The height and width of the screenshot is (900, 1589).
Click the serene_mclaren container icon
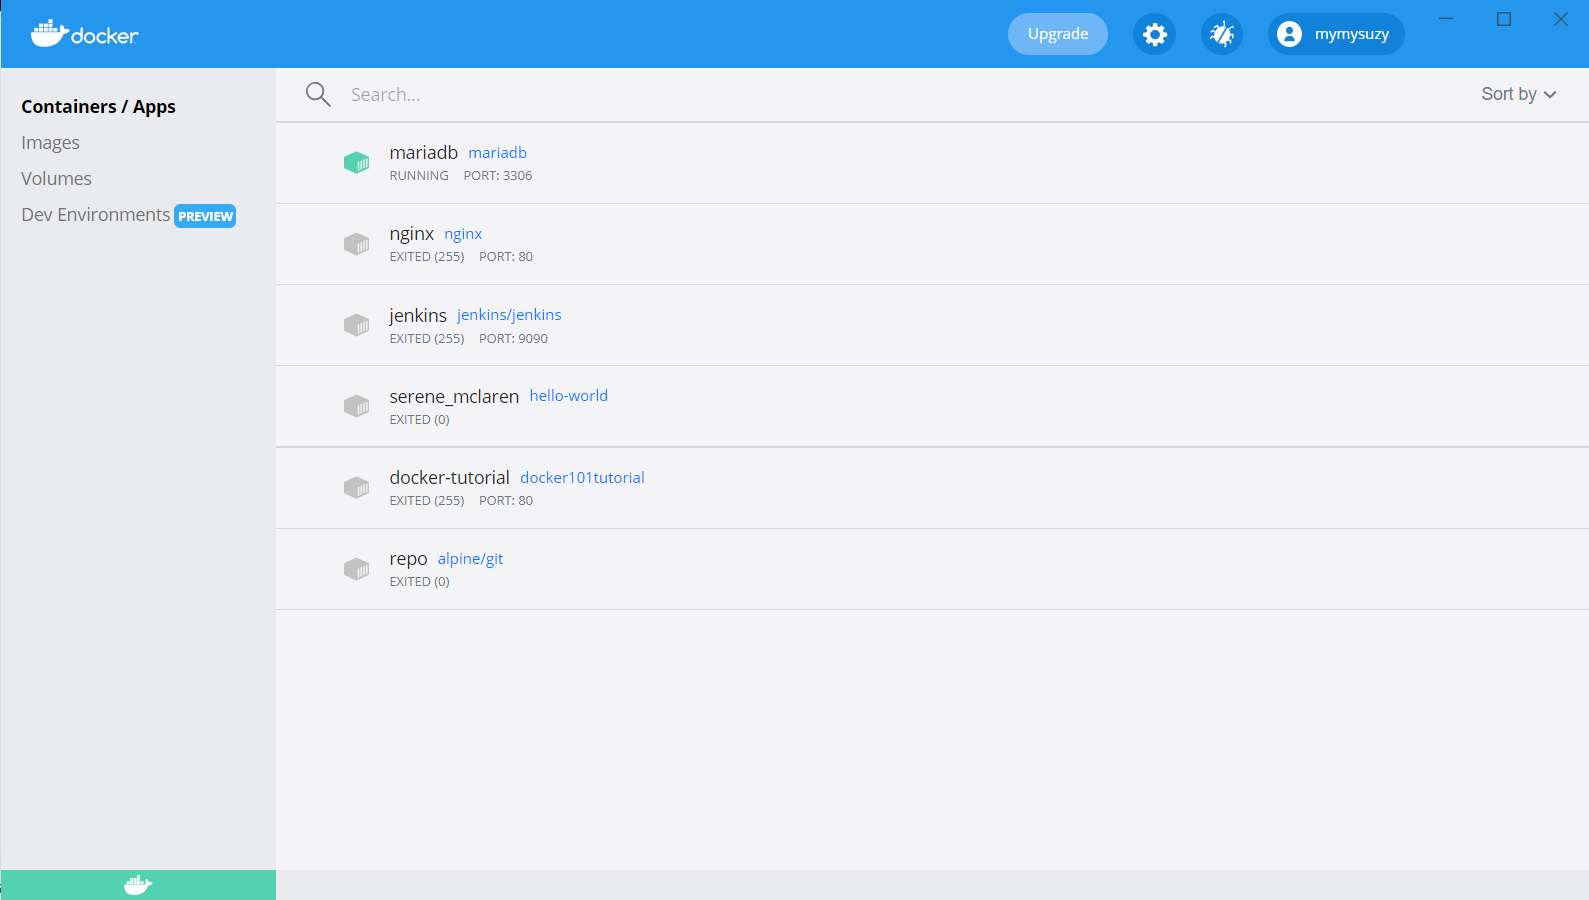(x=357, y=406)
